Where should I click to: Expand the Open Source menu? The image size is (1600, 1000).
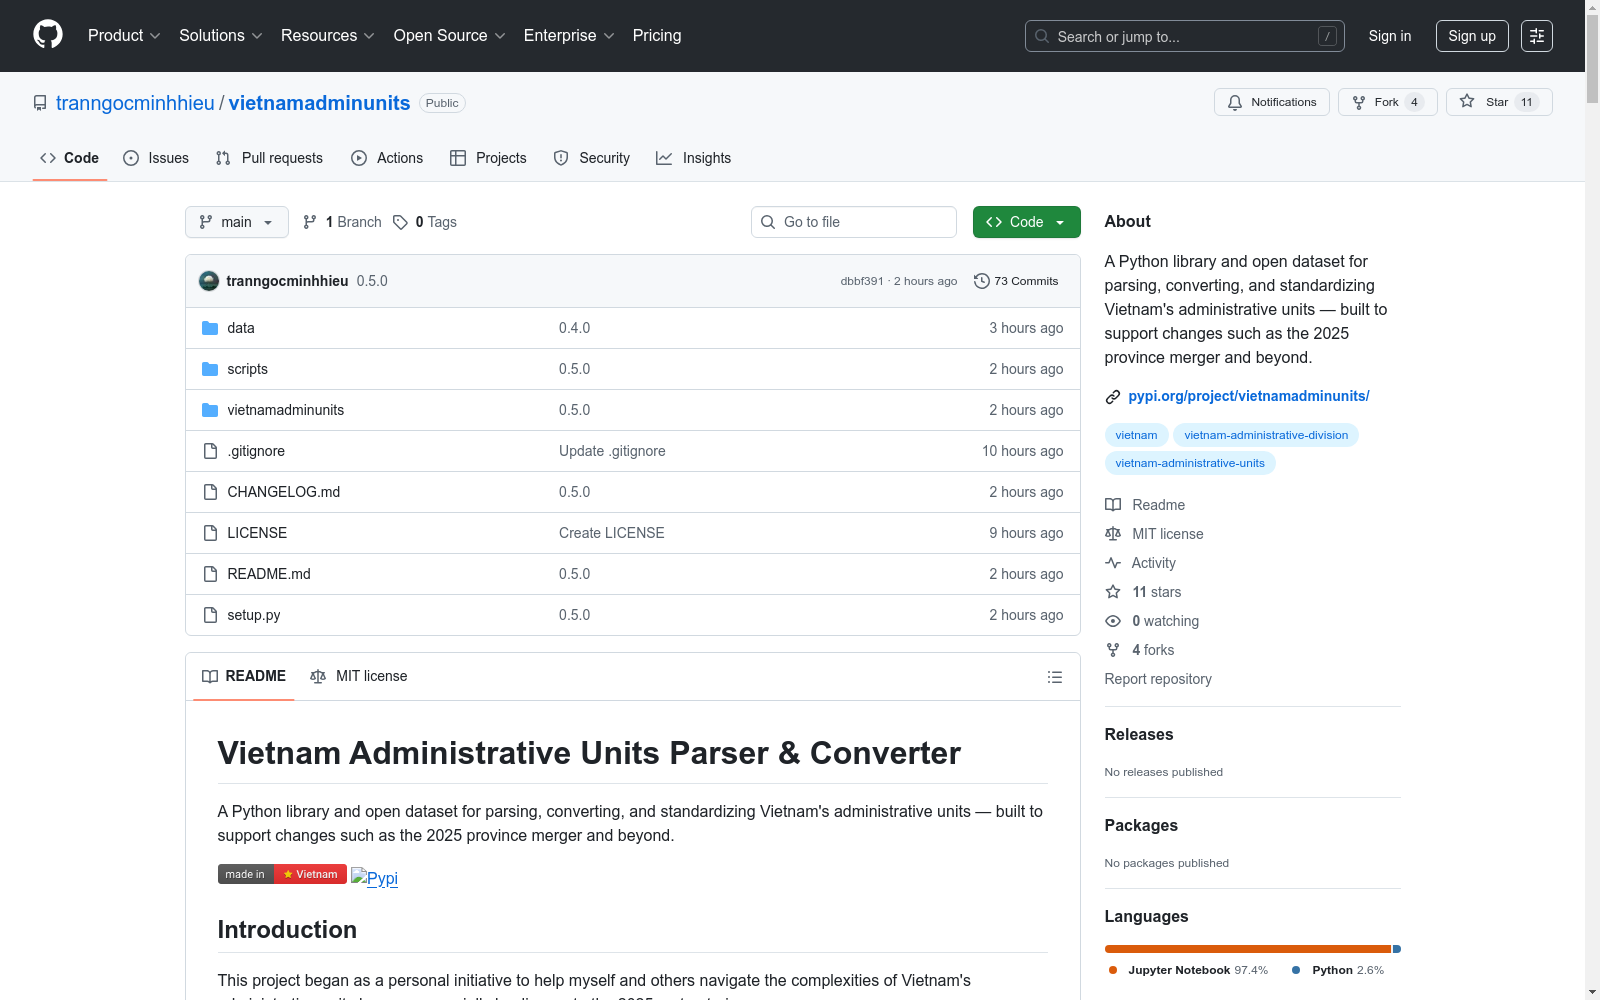[450, 36]
